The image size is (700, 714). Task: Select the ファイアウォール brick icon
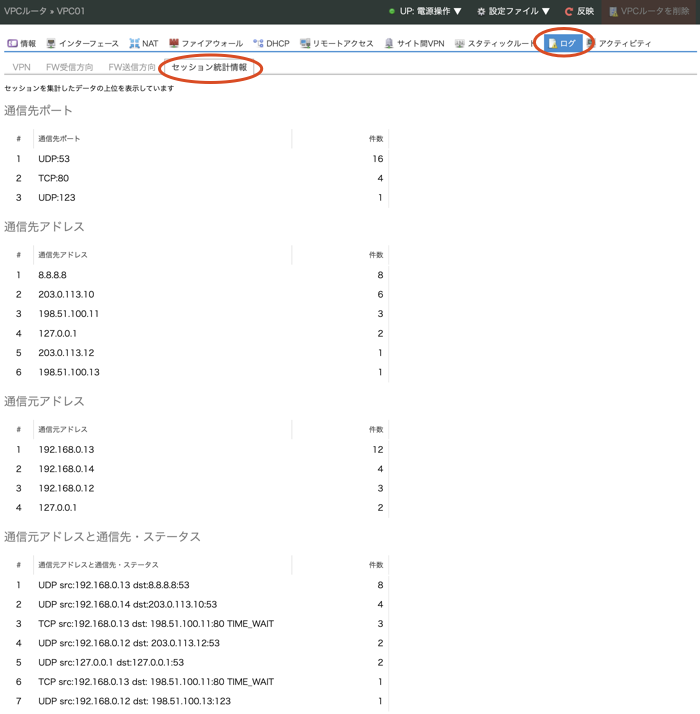174,44
